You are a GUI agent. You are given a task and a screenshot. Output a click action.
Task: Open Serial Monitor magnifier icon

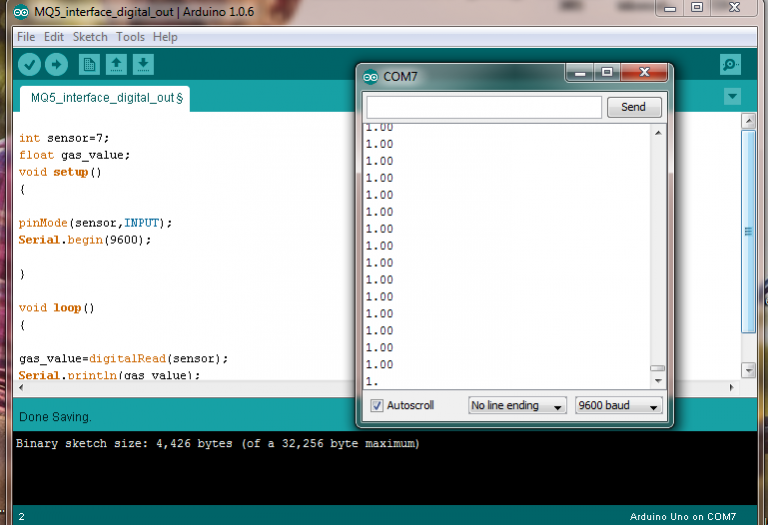point(730,65)
